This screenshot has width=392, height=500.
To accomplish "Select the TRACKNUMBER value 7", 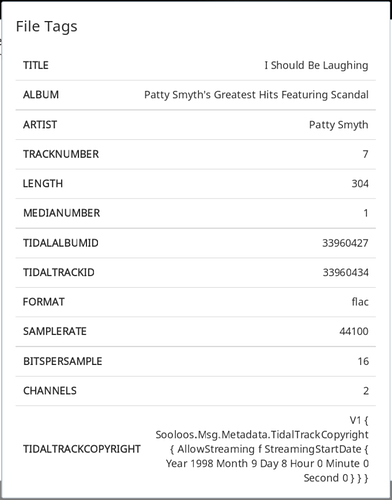I will [x=366, y=154].
